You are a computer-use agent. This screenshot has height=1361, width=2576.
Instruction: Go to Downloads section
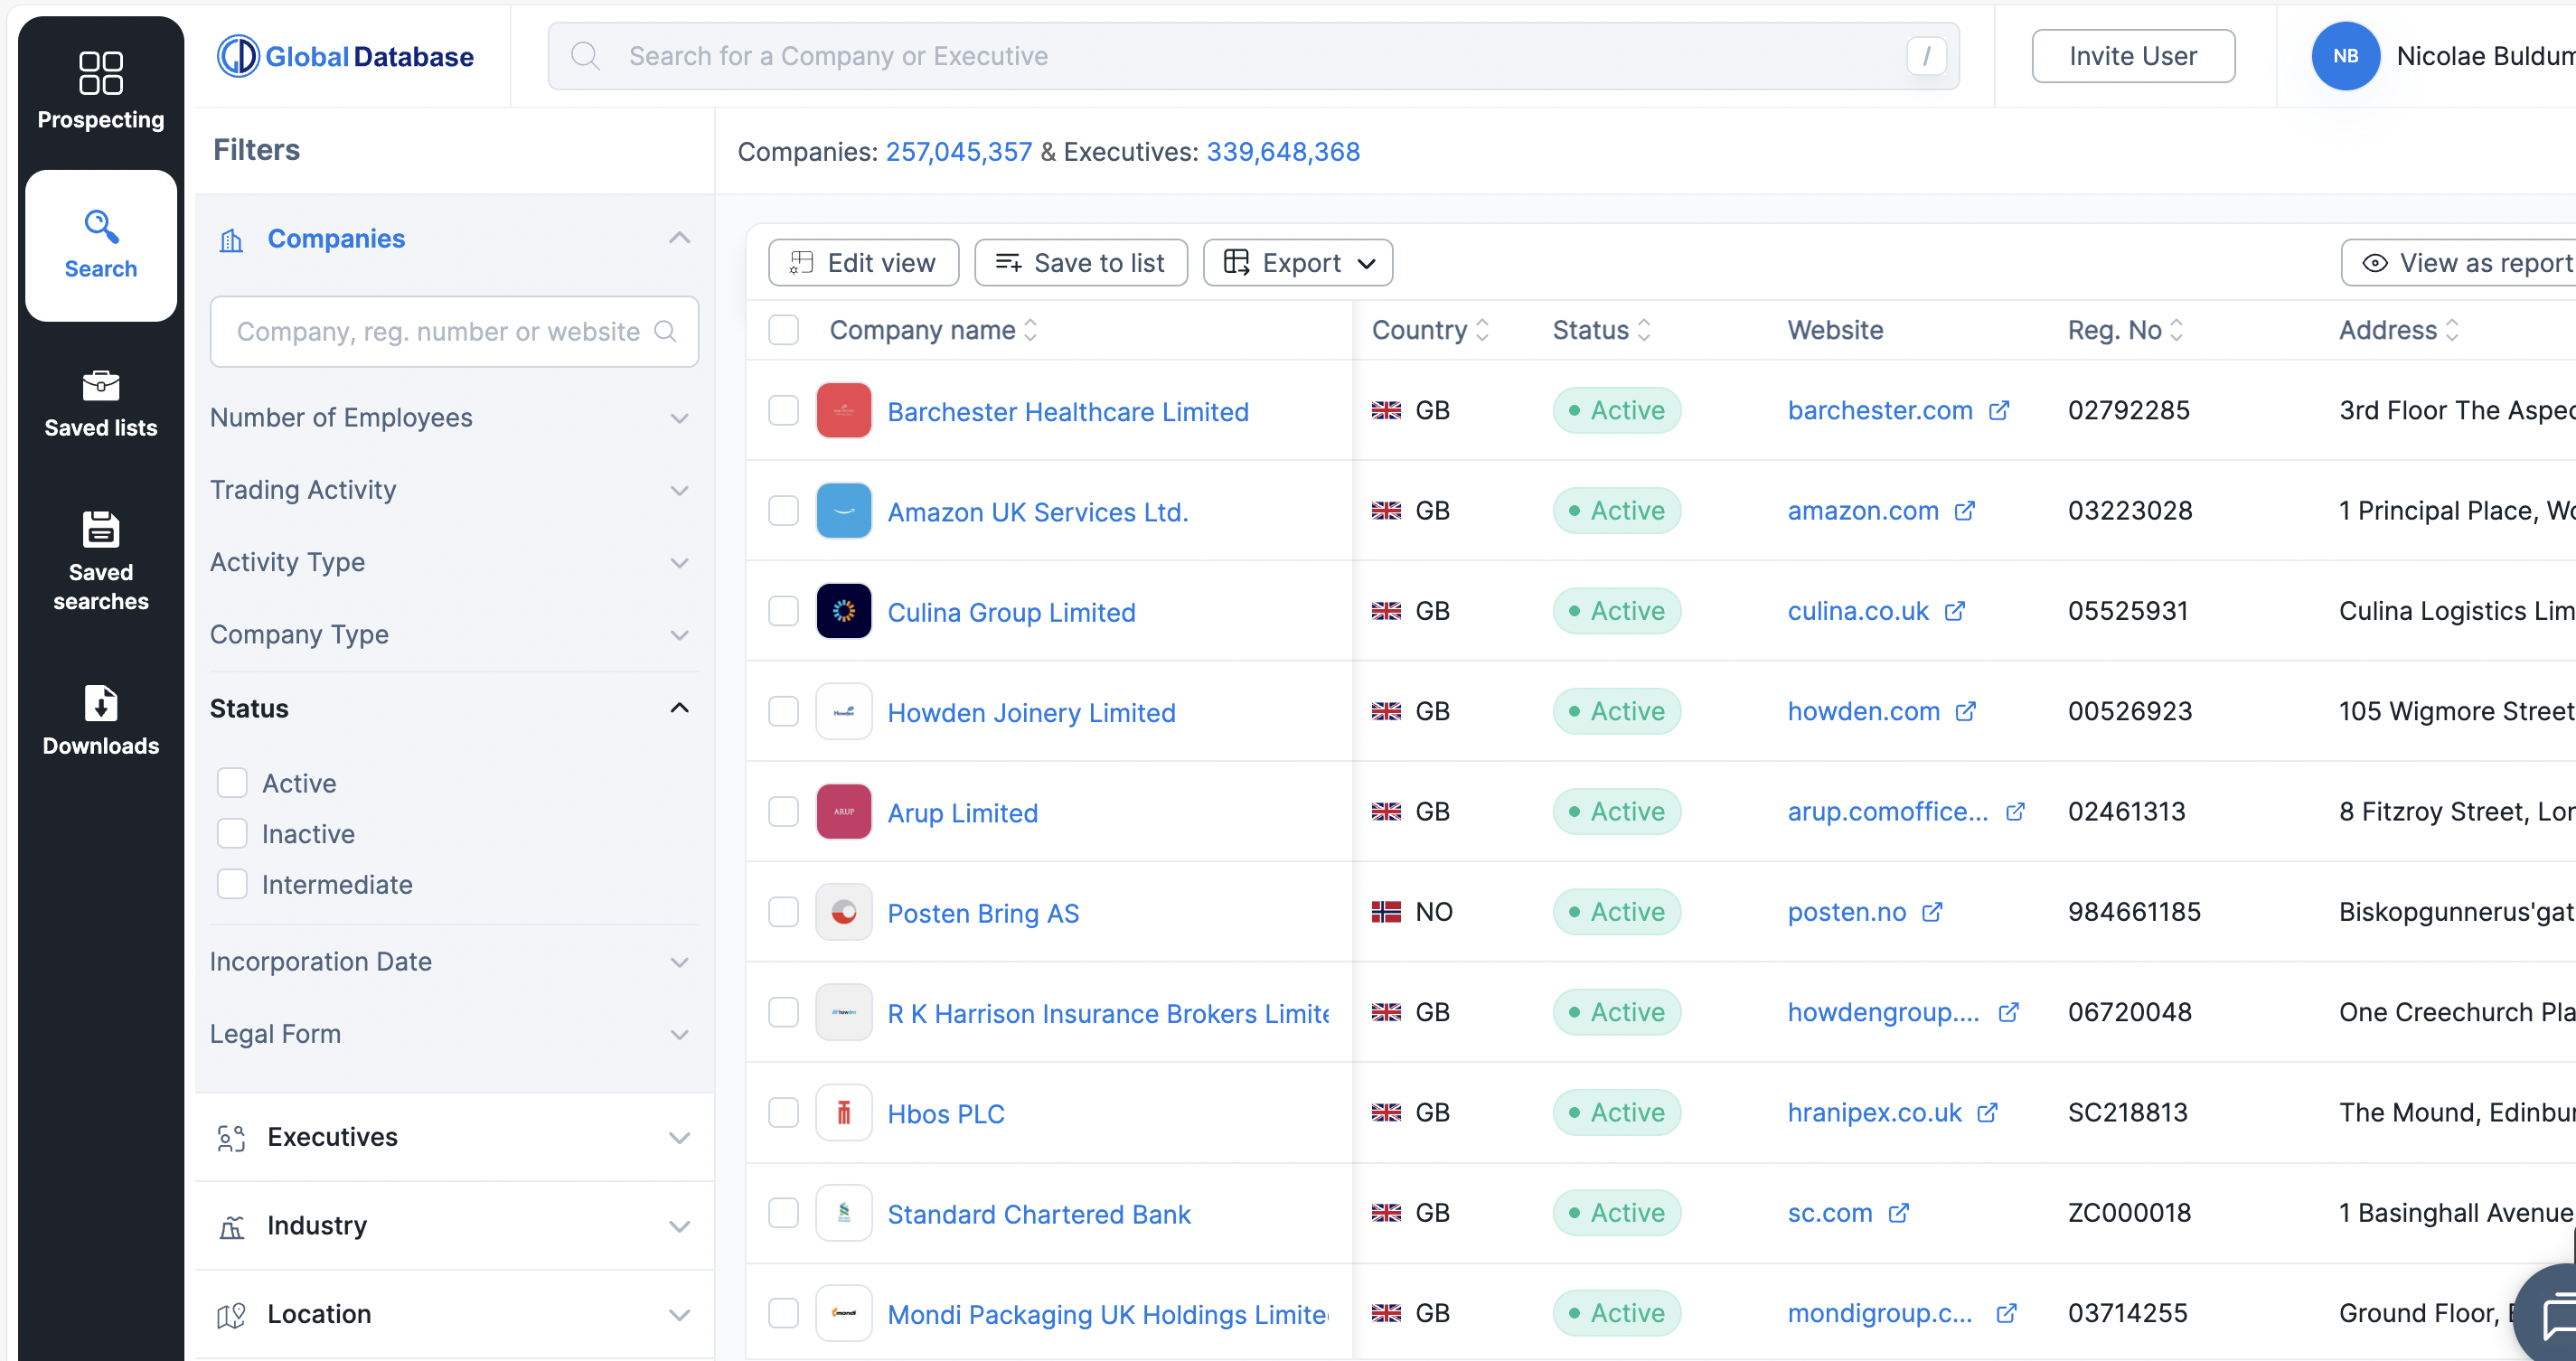click(x=100, y=720)
